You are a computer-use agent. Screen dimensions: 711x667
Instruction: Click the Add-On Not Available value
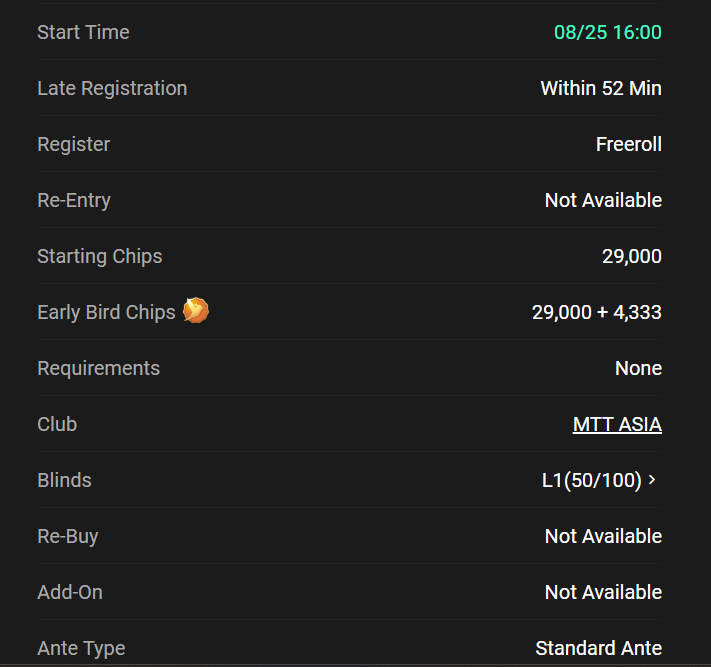point(603,592)
